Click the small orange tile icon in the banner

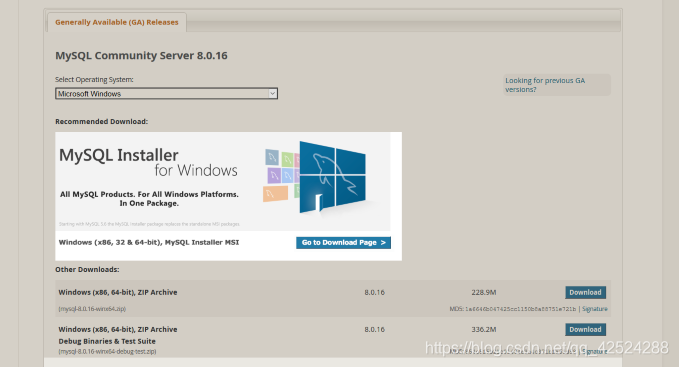click(x=275, y=193)
